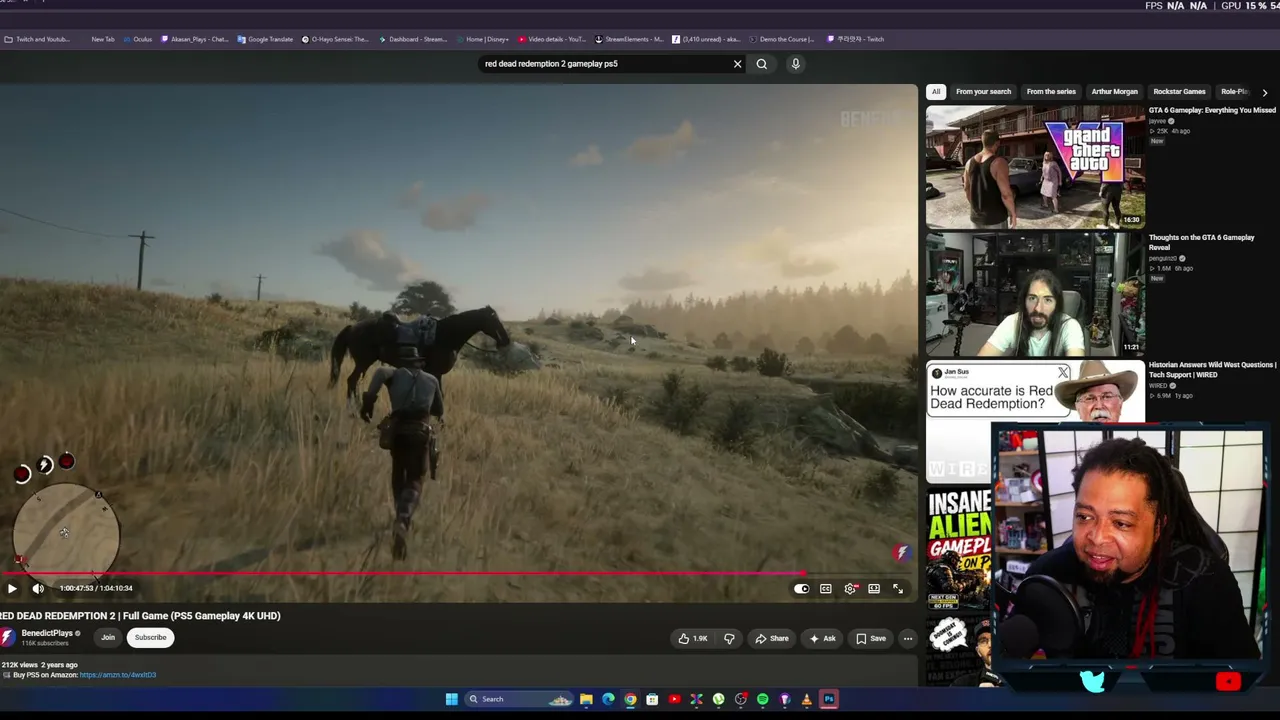The height and width of the screenshot is (720, 1280).
Task: Switch the player to theater mode
Action: click(x=874, y=589)
